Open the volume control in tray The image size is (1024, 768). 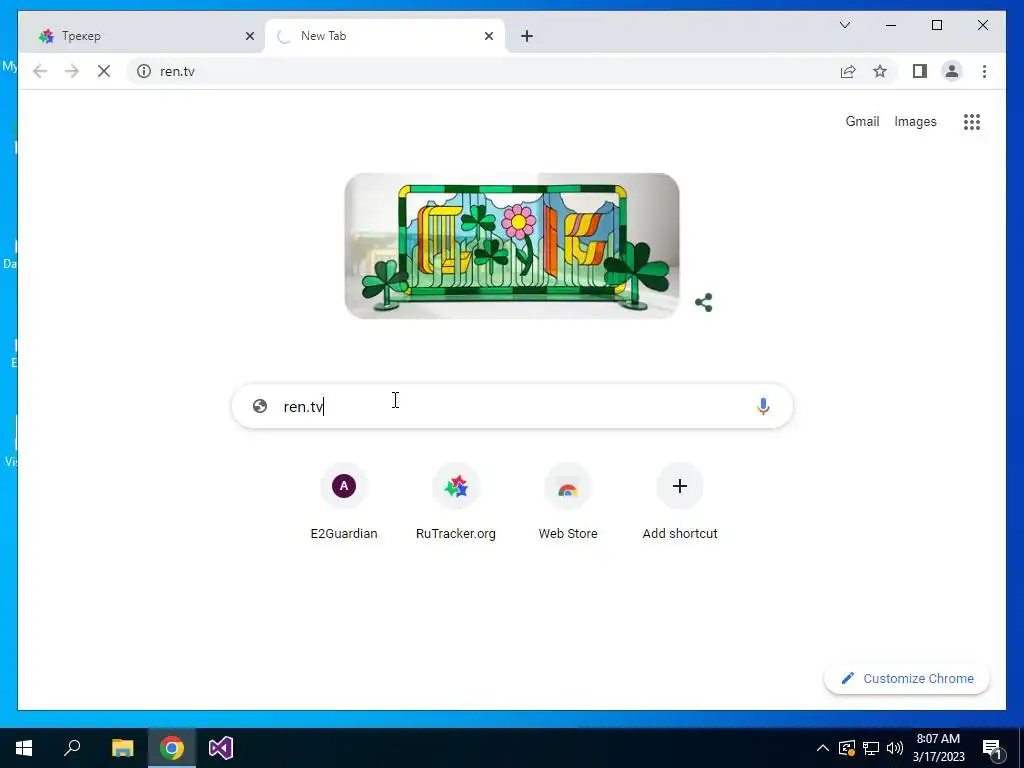(895, 748)
